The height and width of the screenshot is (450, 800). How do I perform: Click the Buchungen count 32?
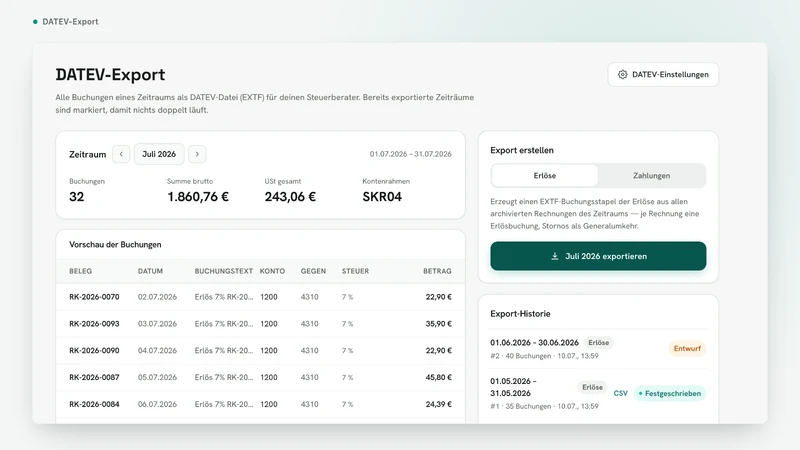tap(77, 197)
